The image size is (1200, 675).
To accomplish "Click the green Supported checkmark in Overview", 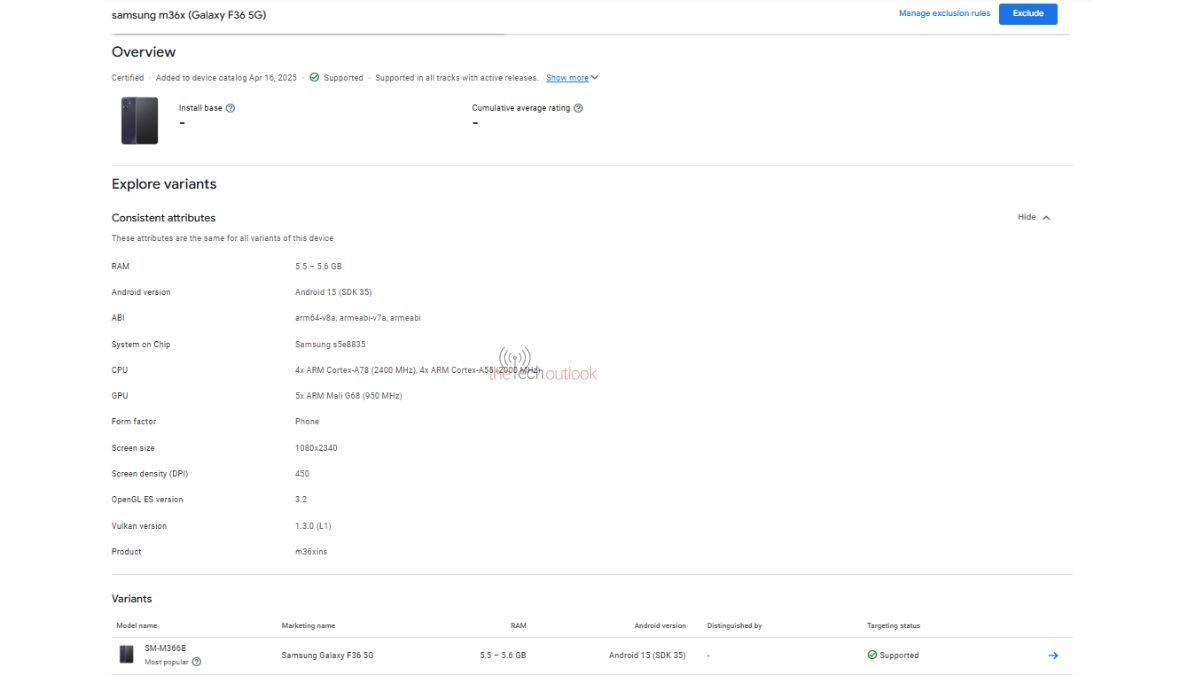I will (x=314, y=78).
